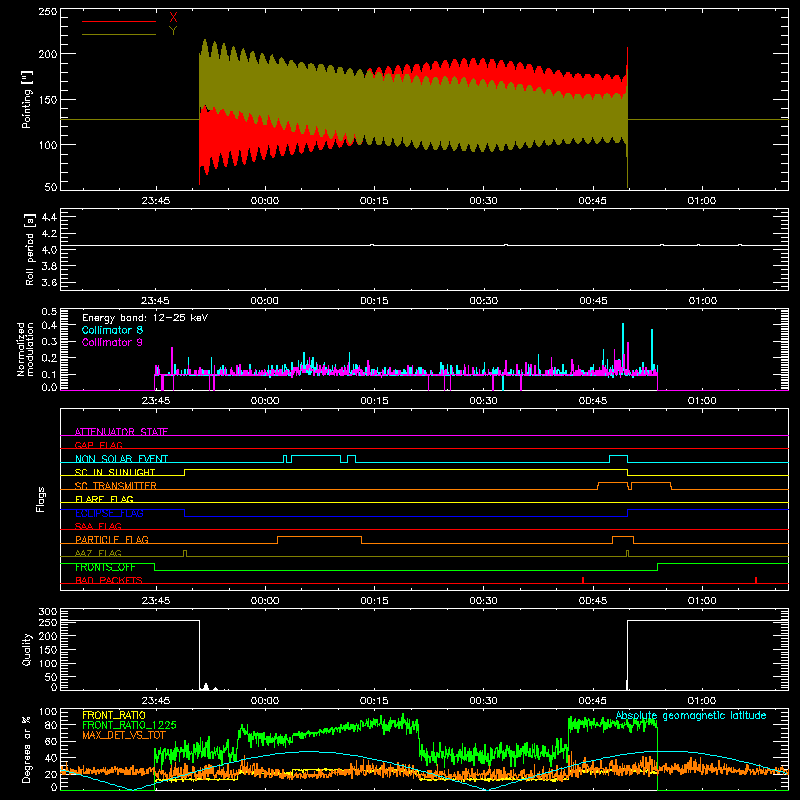Click 00:15 under the Roll period plot
This screenshot has height=800, width=800.
point(374,301)
